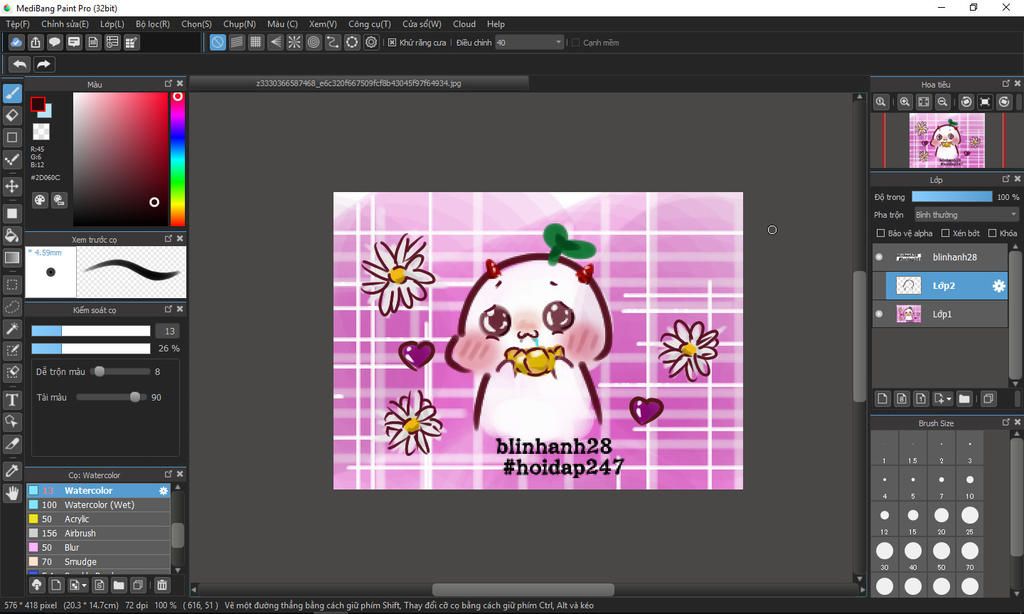1024x614 pixels.
Task: Click the cloud save icon
Action: point(16,42)
